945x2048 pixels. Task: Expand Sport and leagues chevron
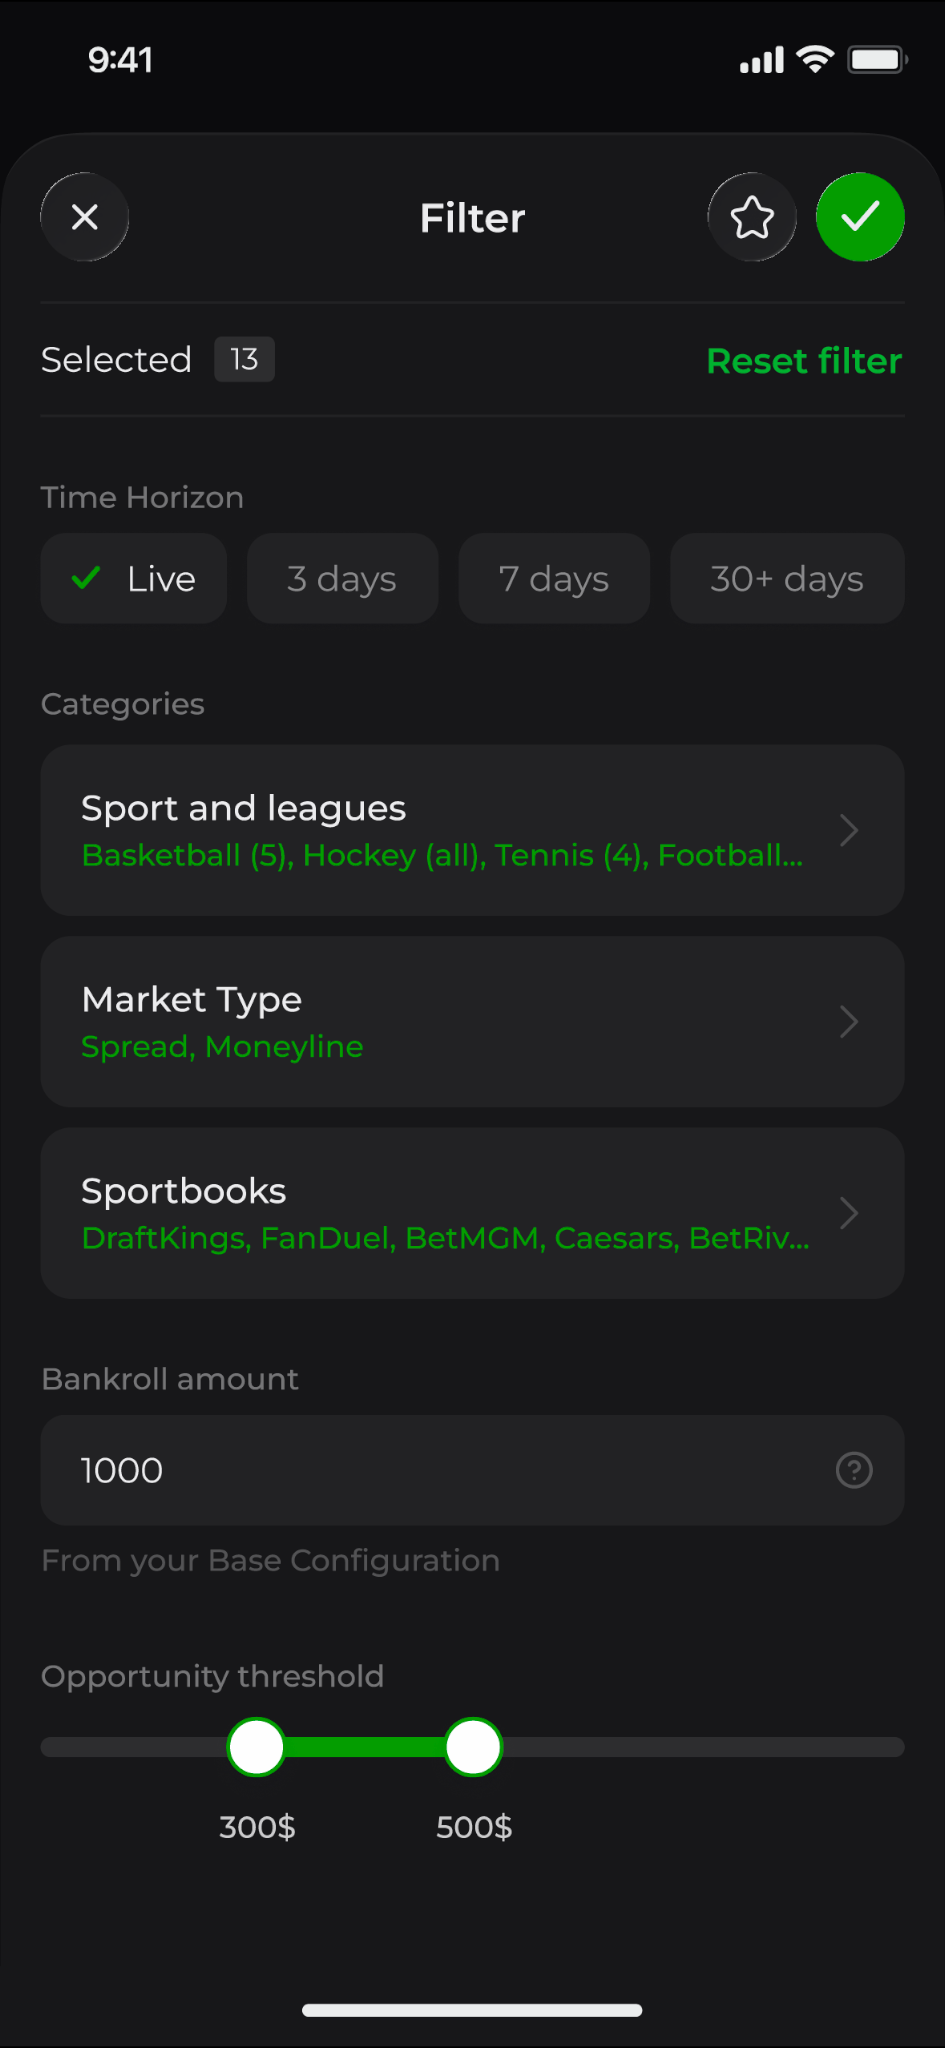849,830
